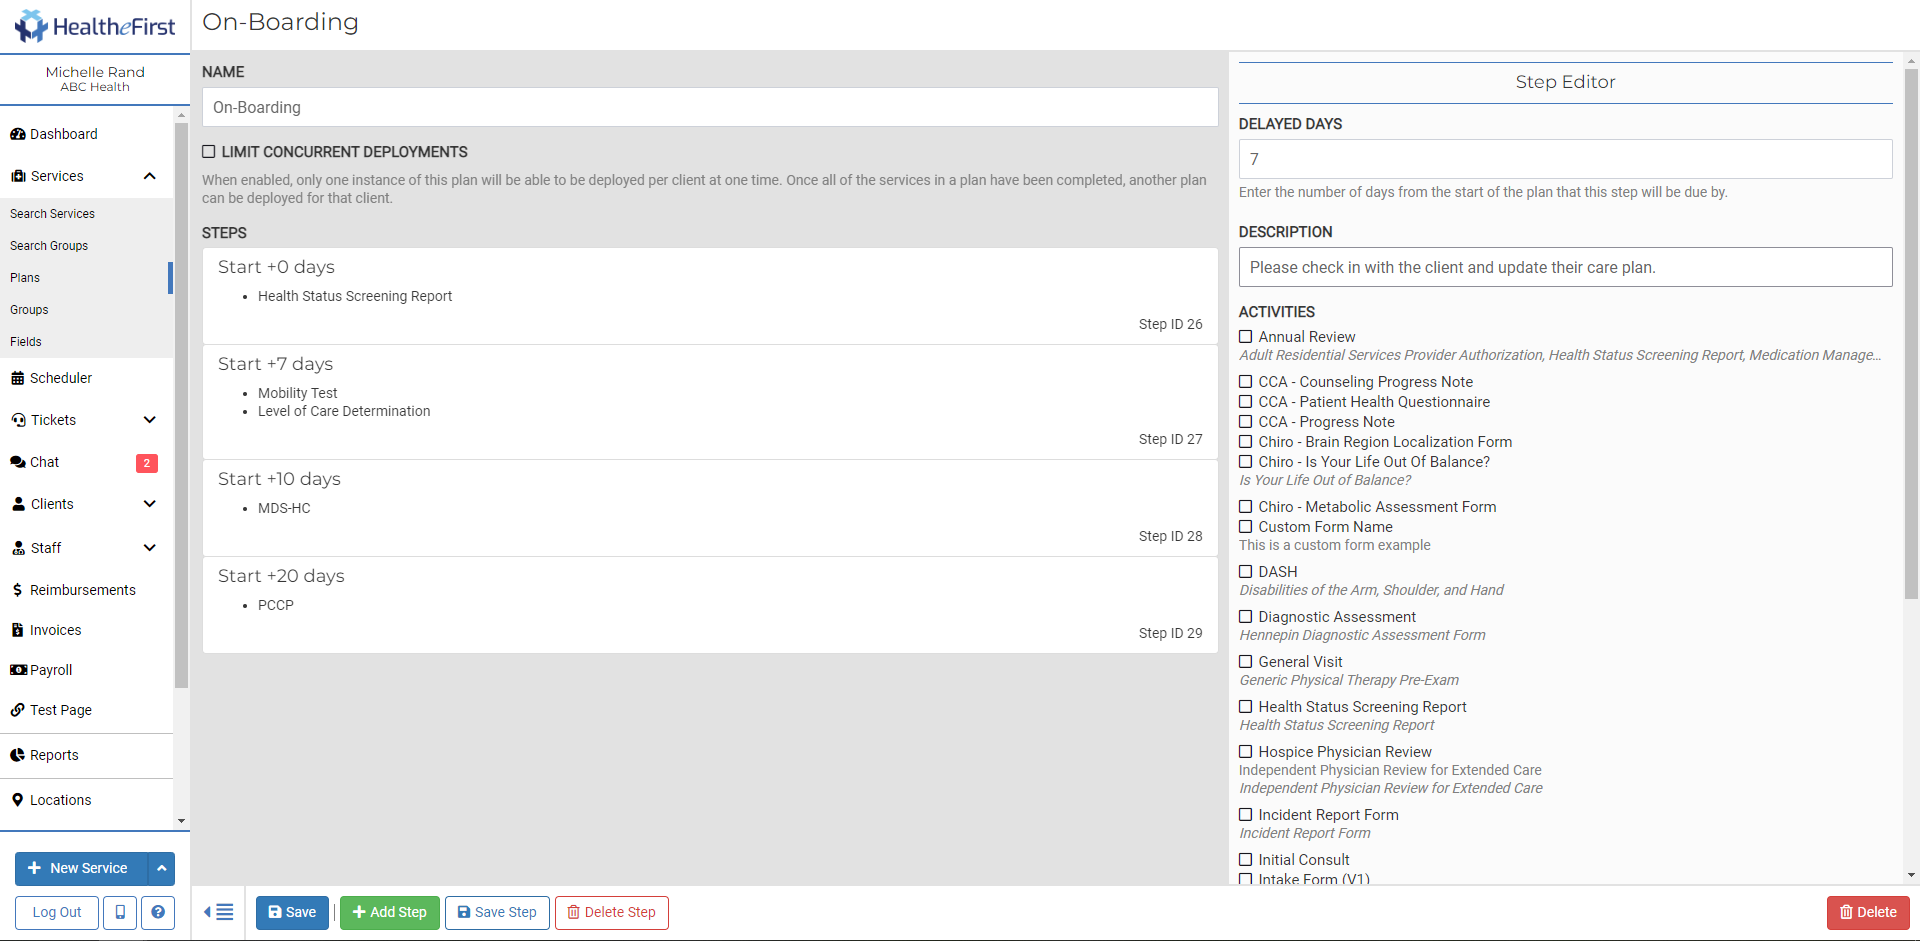Open the New Service dropdown arrow
The image size is (1920, 941).
click(162, 869)
